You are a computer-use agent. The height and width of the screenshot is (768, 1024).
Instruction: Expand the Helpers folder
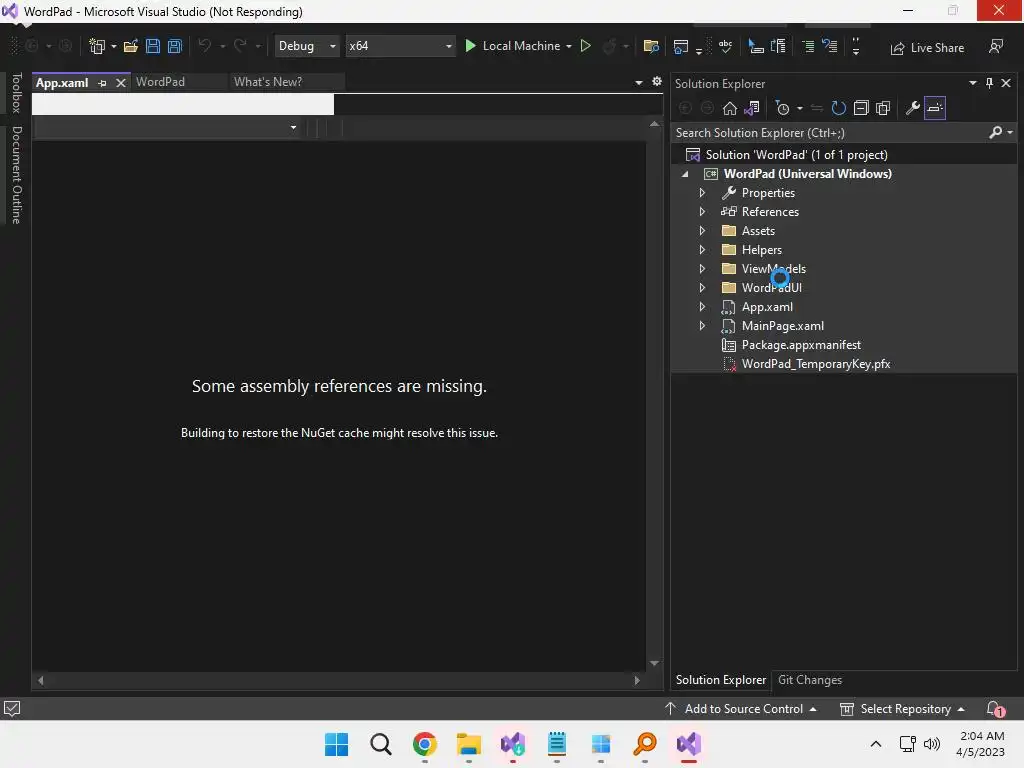pyautogui.click(x=702, y=249)
